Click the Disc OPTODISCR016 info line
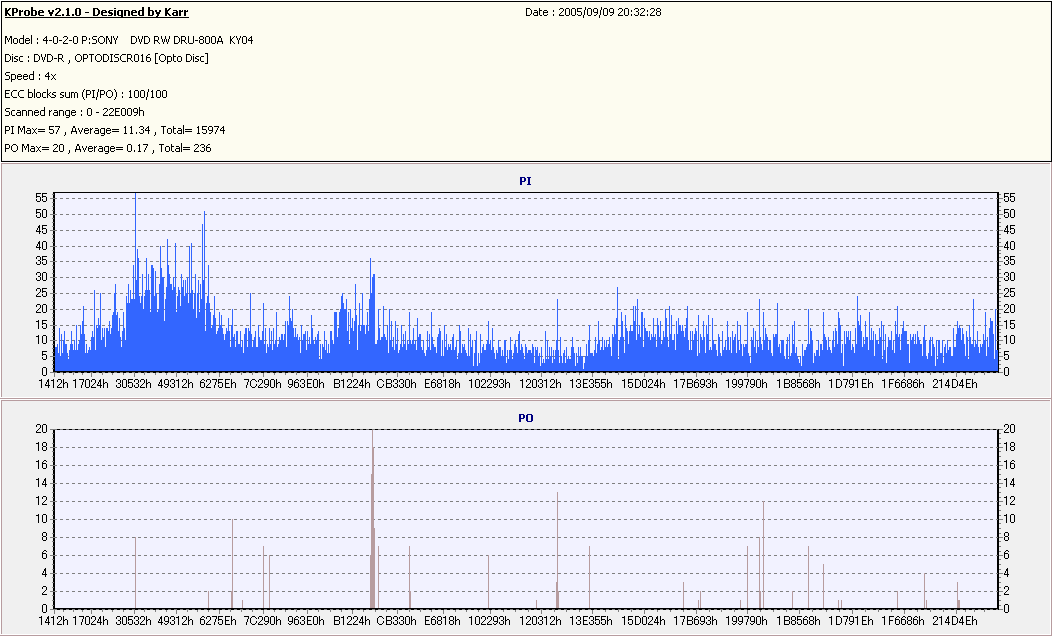The image size is (1052, 636). tap(107, 58)
